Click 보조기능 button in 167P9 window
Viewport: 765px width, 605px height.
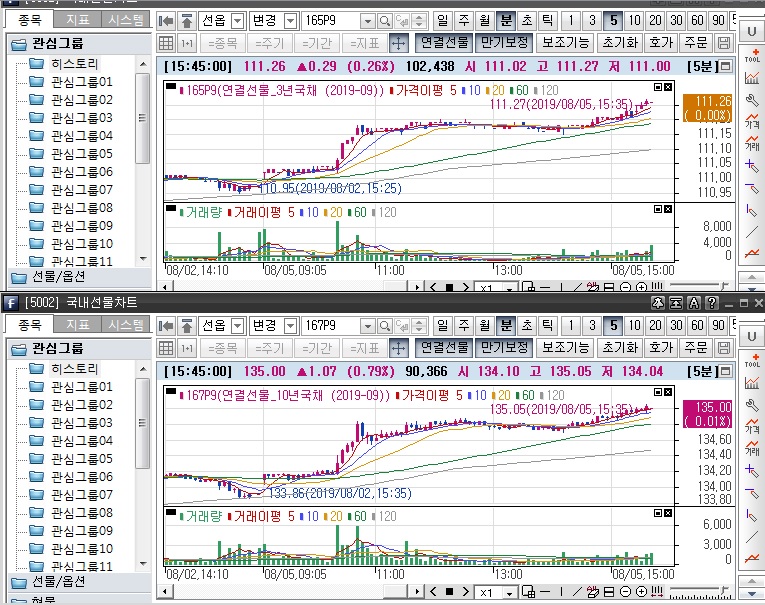click(565, 348)
